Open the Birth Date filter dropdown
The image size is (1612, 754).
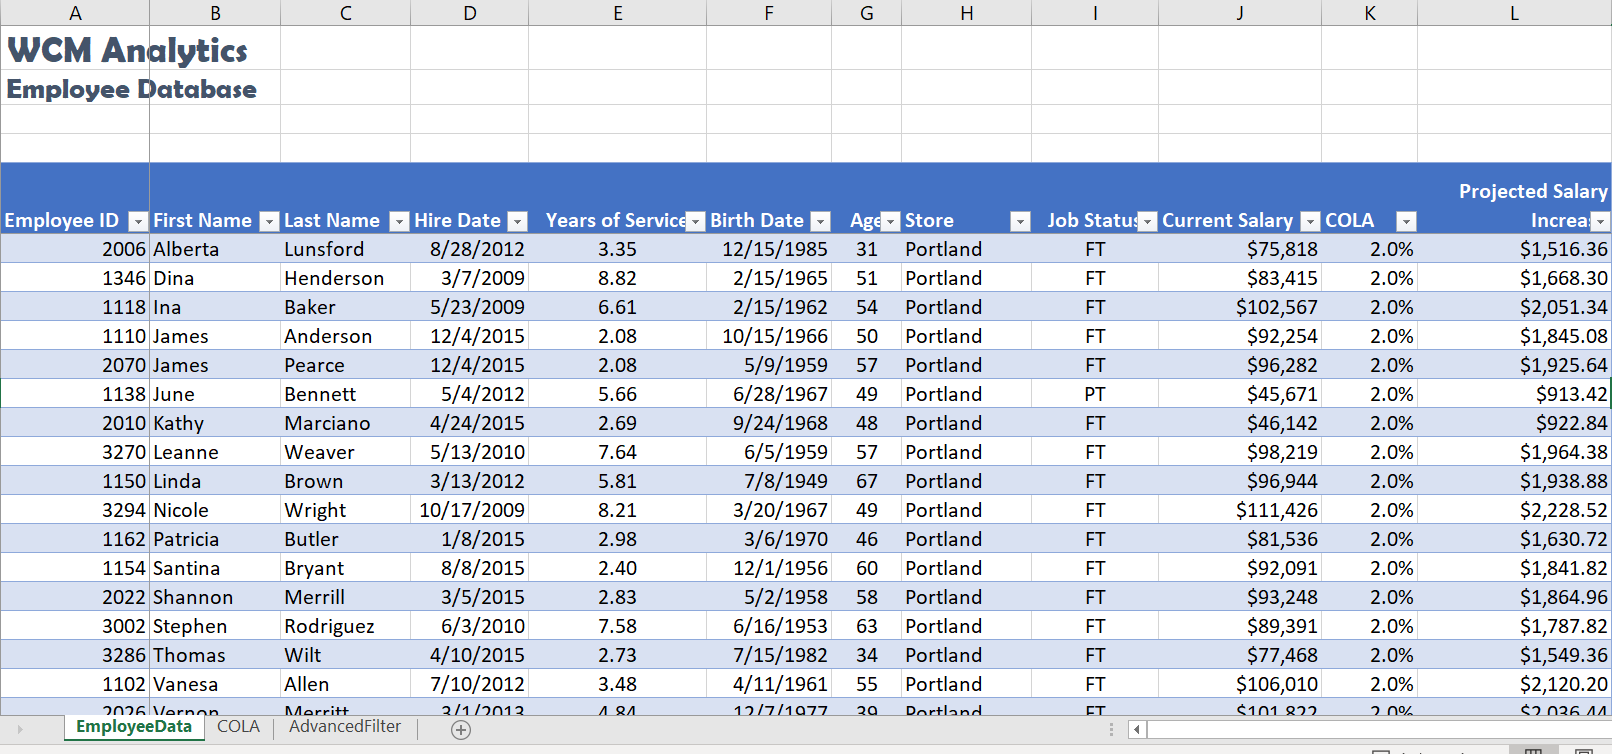point(820,222)
